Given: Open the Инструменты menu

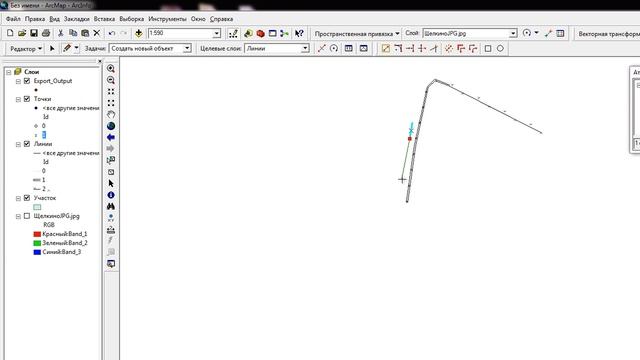Looking at the screenshot, I should [x=167, y=19].
